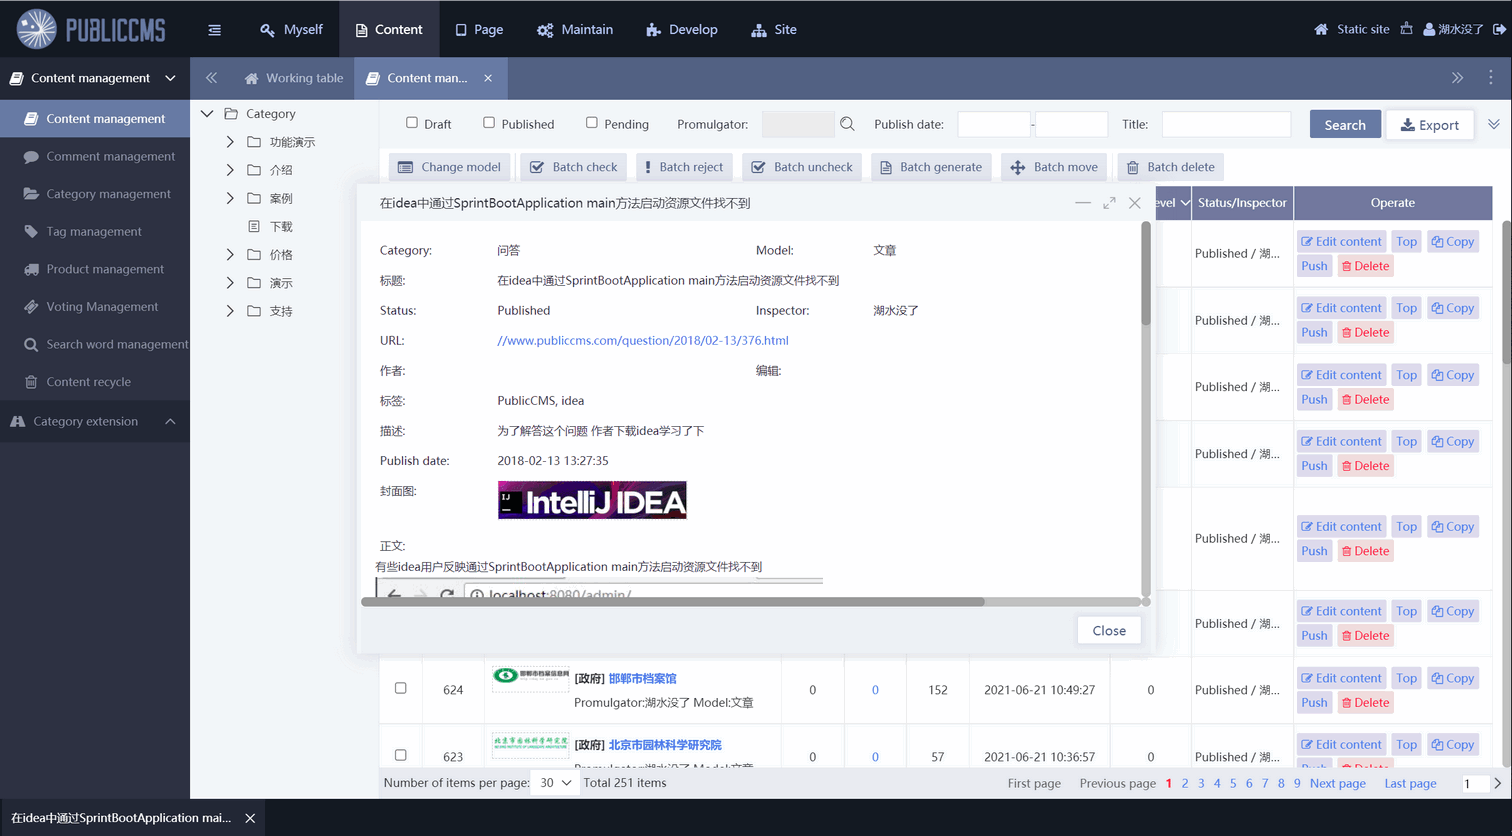Minimize the content detail dialog
Viewport: 1512px width, 836px height.
[x=1083, y=203]
